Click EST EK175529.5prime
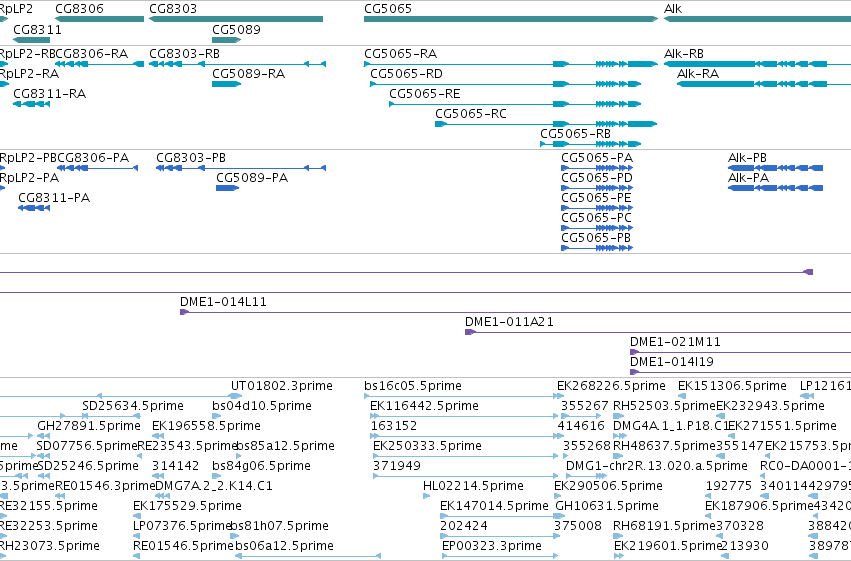The image size is (851, 561). 187,506
